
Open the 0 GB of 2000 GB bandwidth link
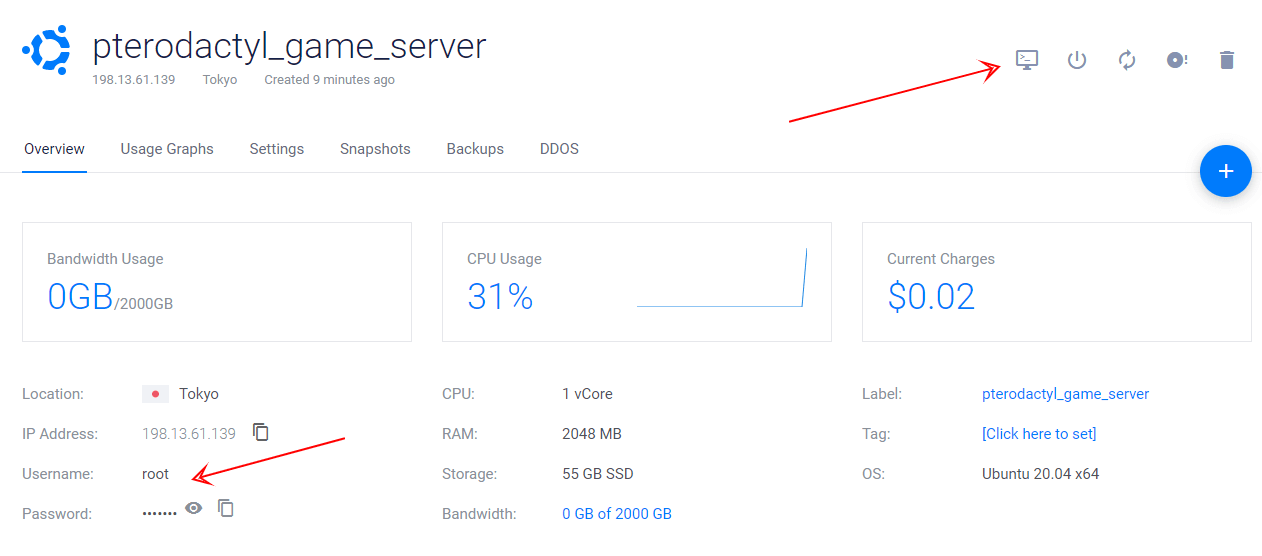(x=617, y=514)
